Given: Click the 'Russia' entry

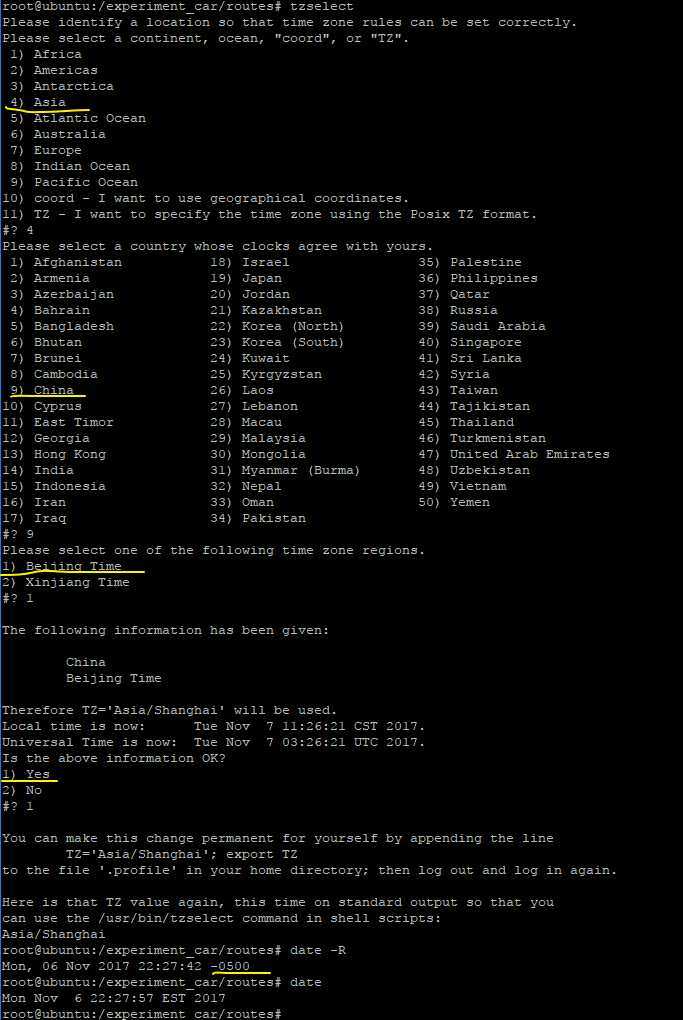Looking at the screenshot, I should (474, 310).
